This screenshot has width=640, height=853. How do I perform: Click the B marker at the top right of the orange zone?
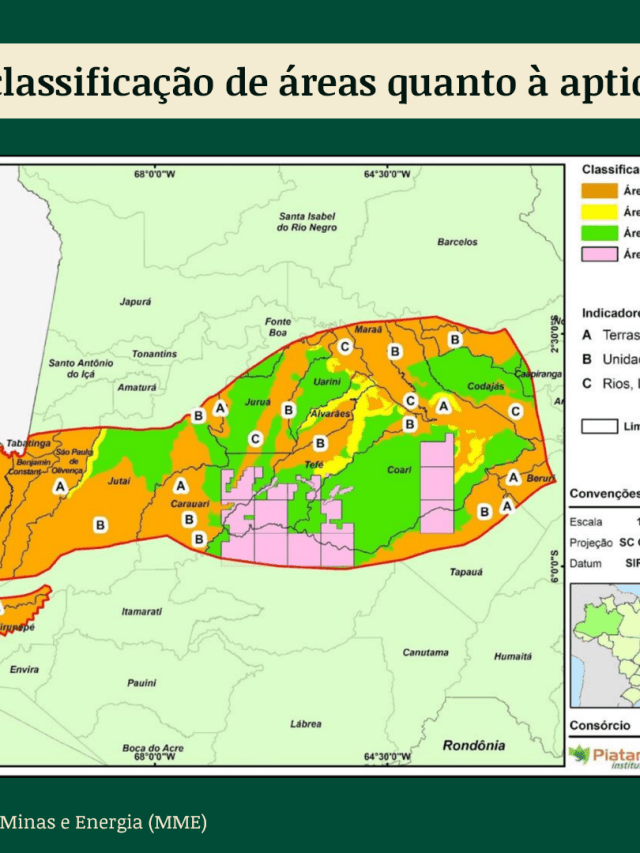pyautogui.click(x=455, y=340)
